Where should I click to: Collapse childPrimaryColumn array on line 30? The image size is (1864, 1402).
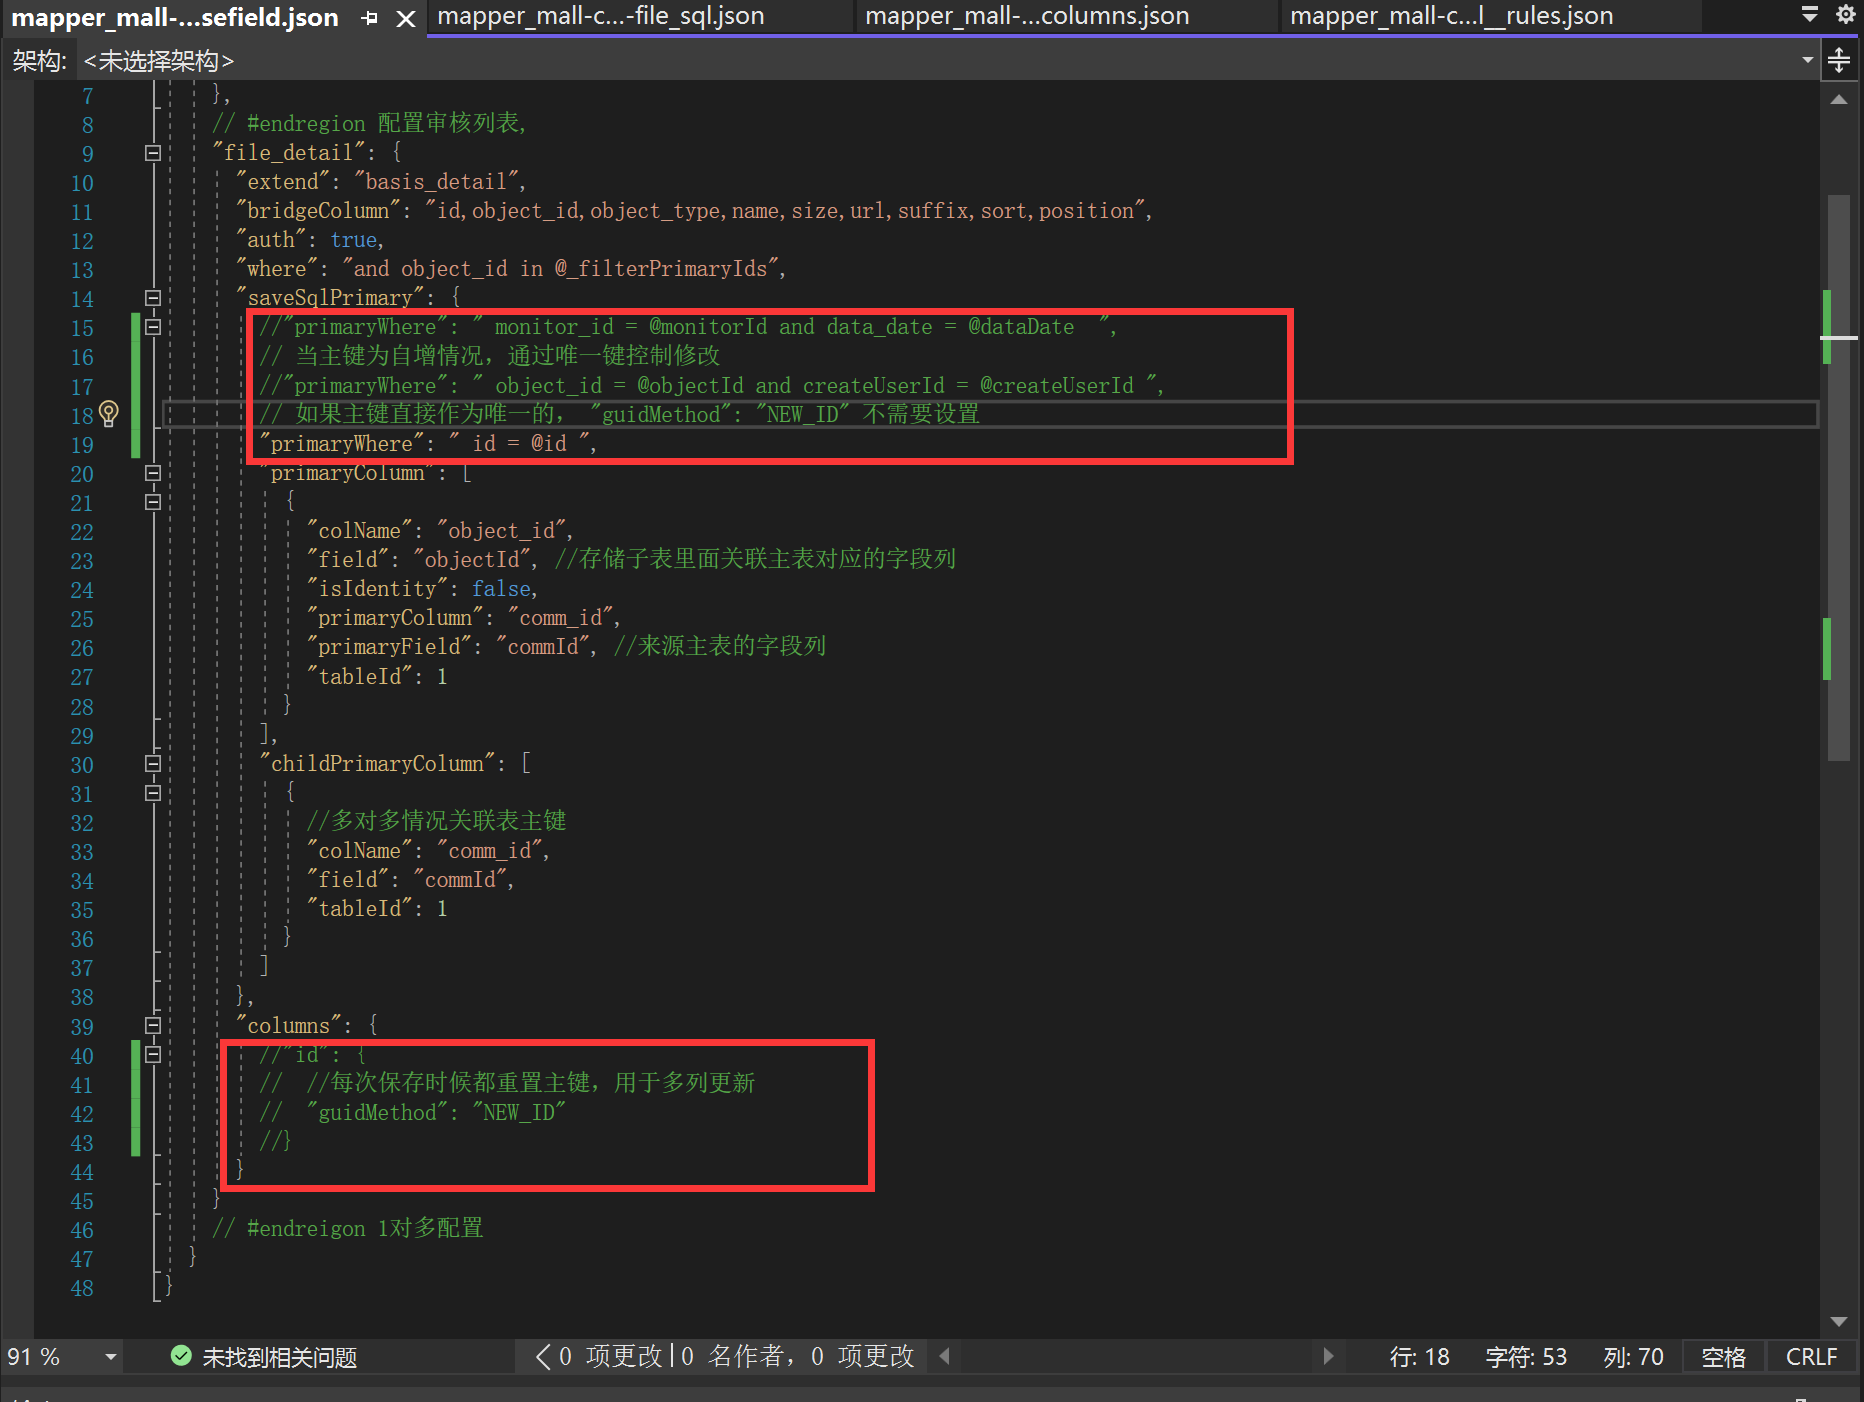[153, 764]
